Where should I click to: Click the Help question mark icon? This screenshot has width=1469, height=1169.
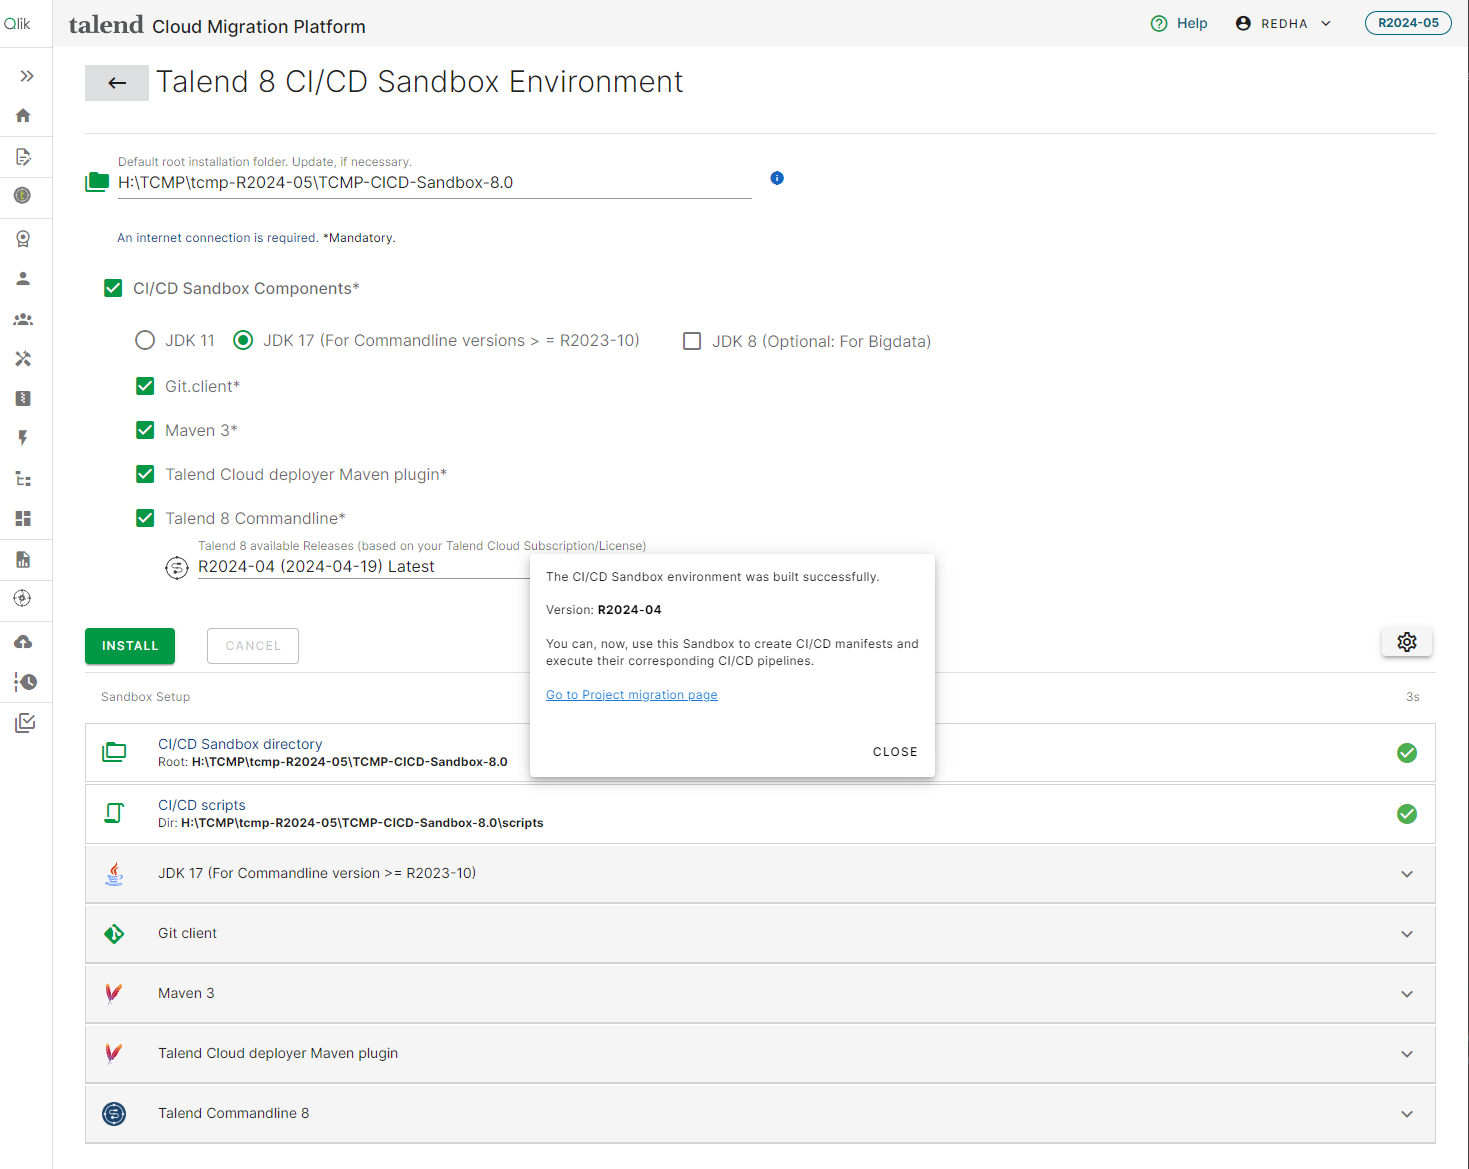(x=1159, y=24)
